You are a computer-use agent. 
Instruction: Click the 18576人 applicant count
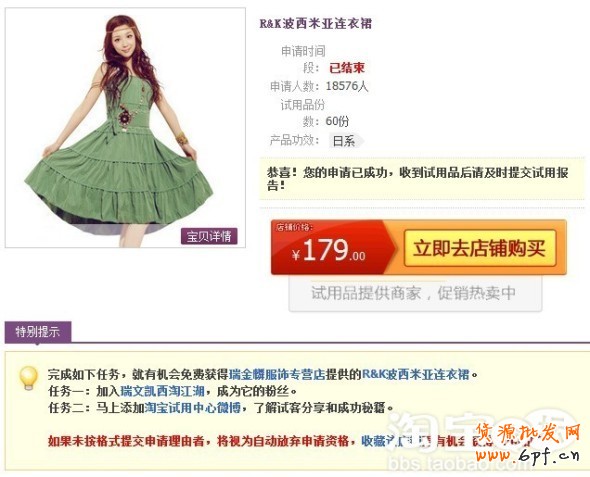point(347,86)
